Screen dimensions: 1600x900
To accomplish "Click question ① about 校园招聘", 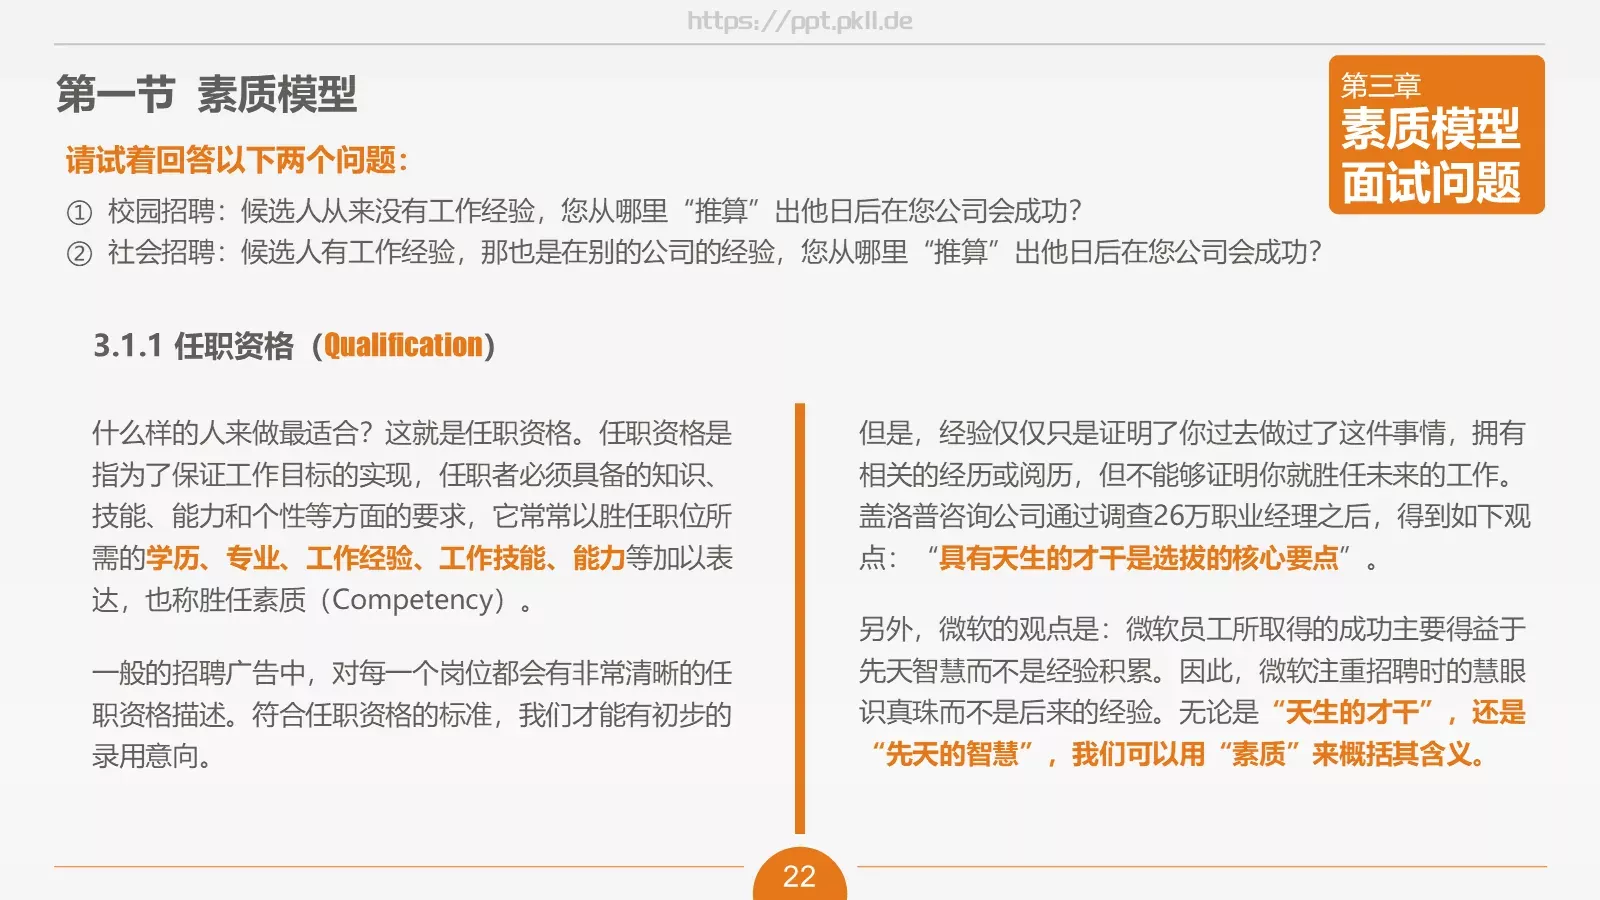I will coord(574,211).
